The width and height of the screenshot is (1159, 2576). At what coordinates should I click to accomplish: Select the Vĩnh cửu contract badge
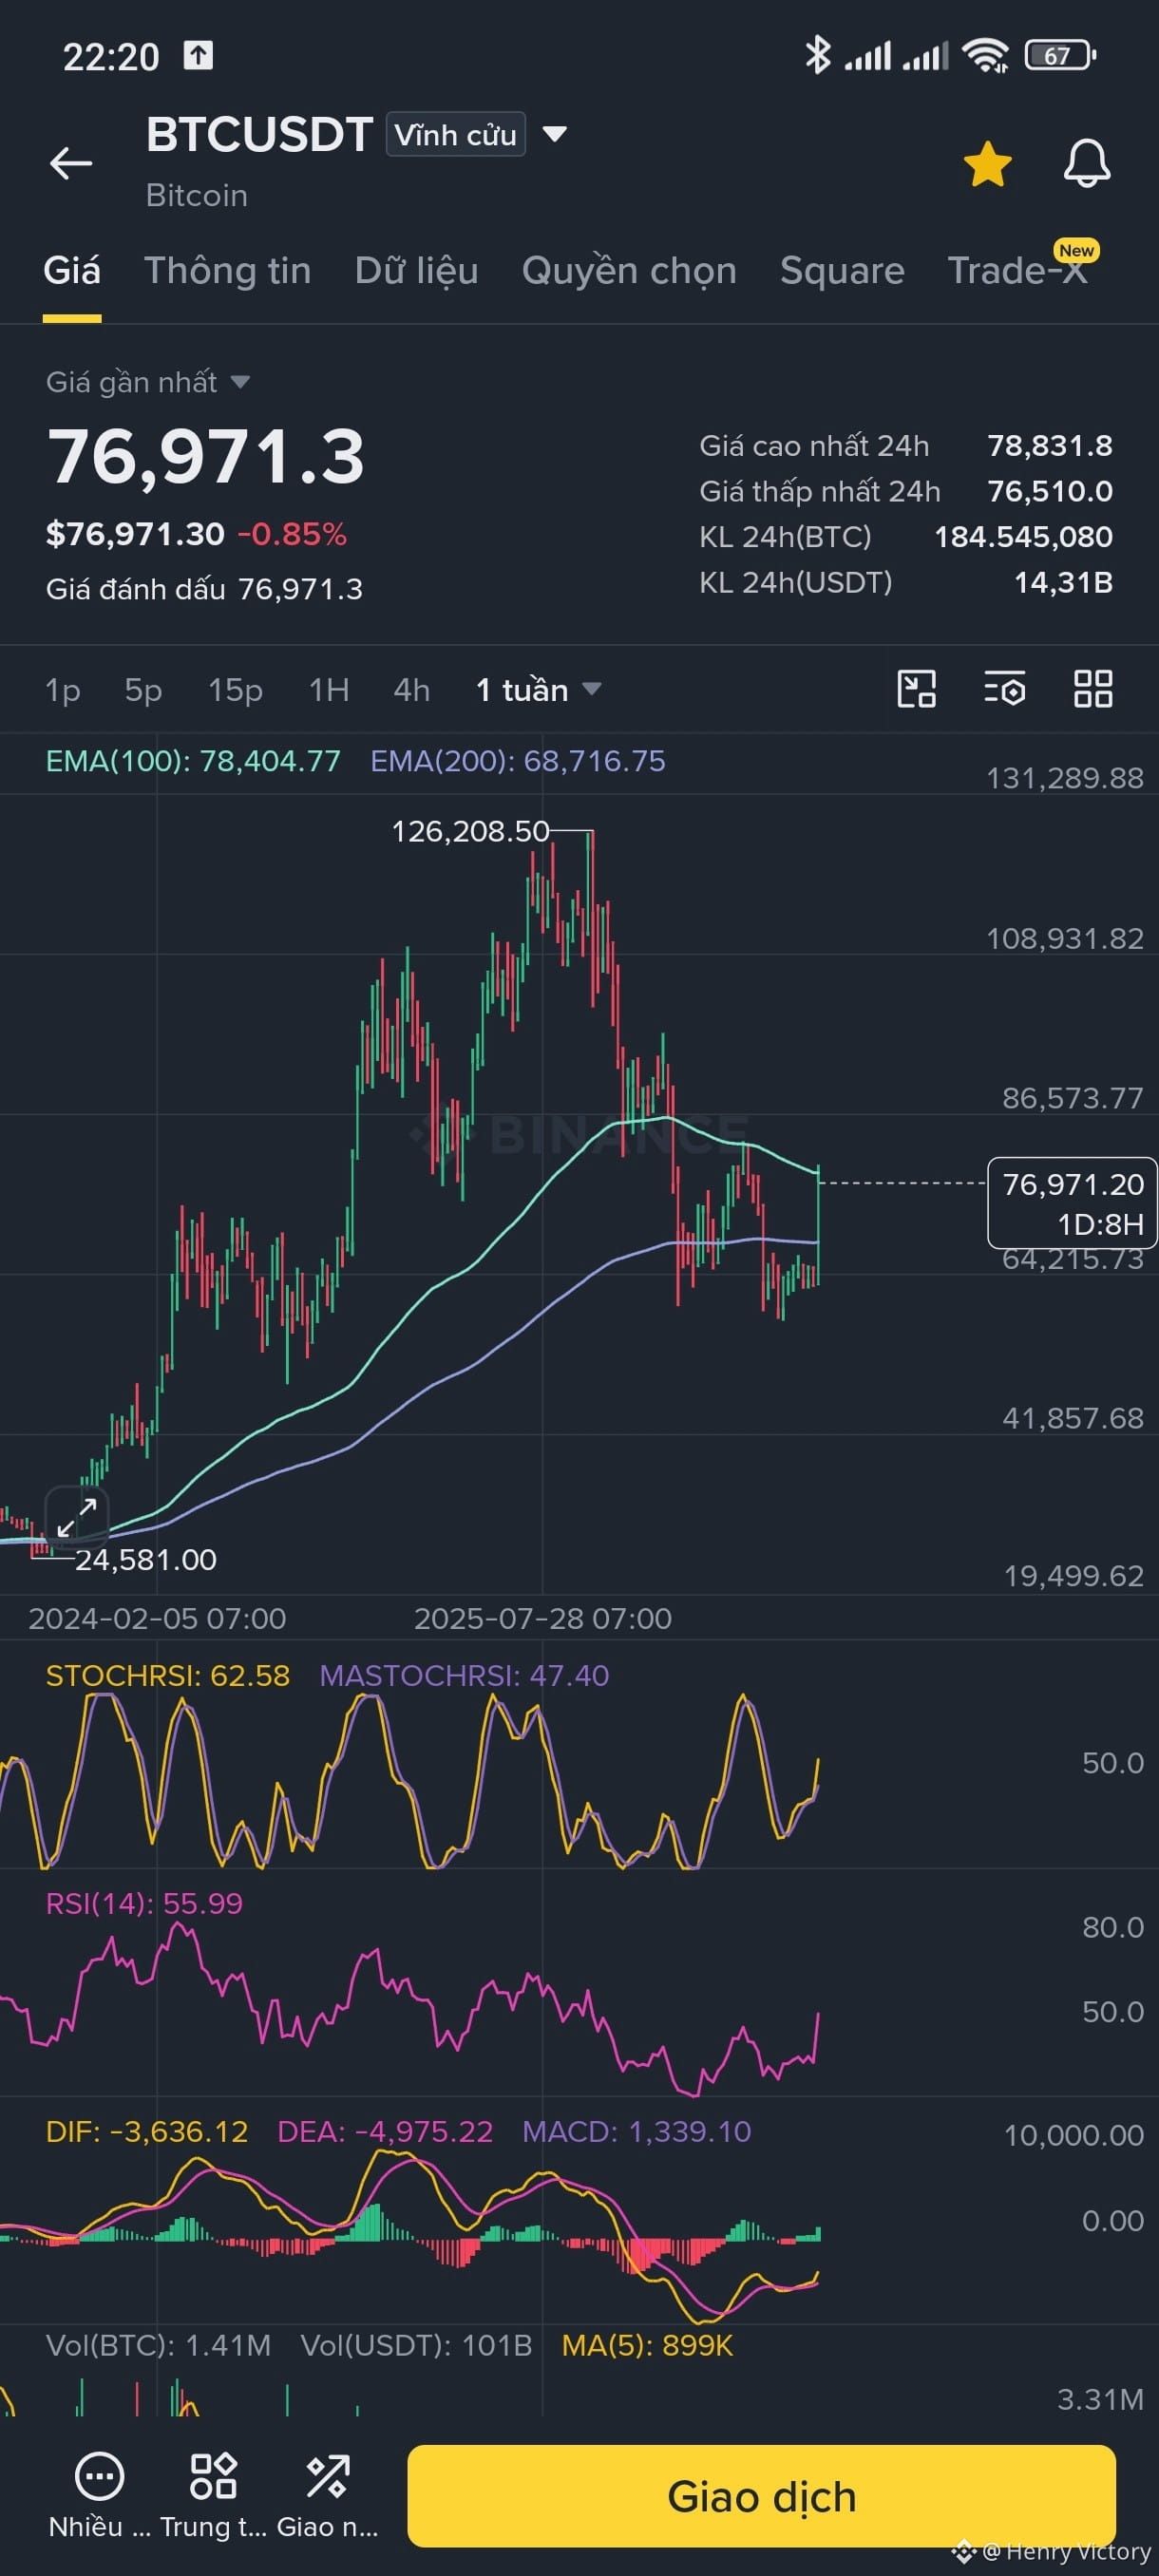pos(456,135)
